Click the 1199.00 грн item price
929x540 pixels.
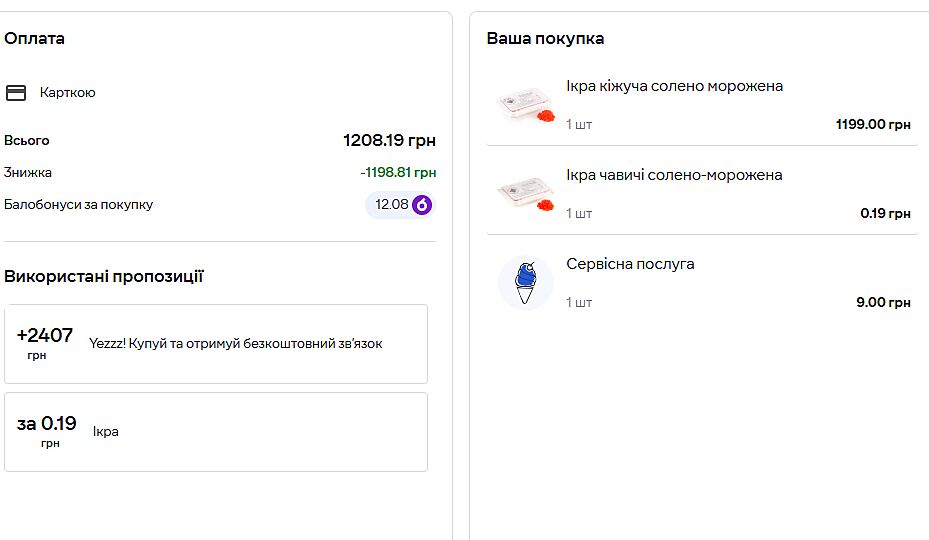click(x=873, y=125)
